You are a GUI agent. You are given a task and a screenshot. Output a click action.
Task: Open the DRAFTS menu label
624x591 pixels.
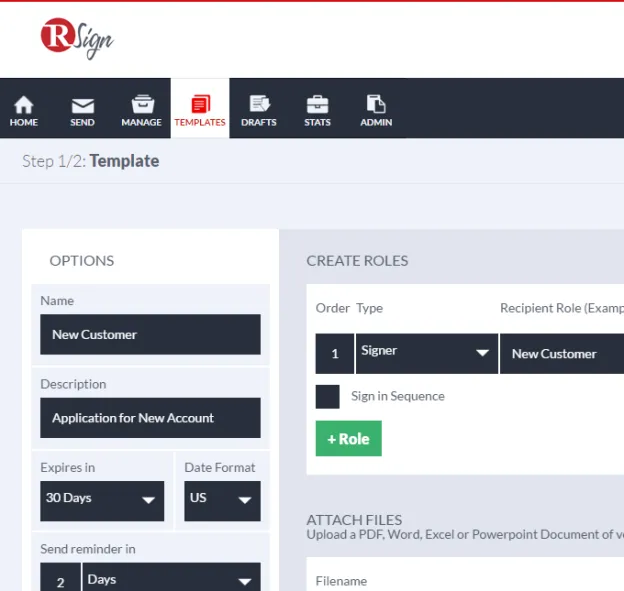pyautogui.click(x=259, y=123)
